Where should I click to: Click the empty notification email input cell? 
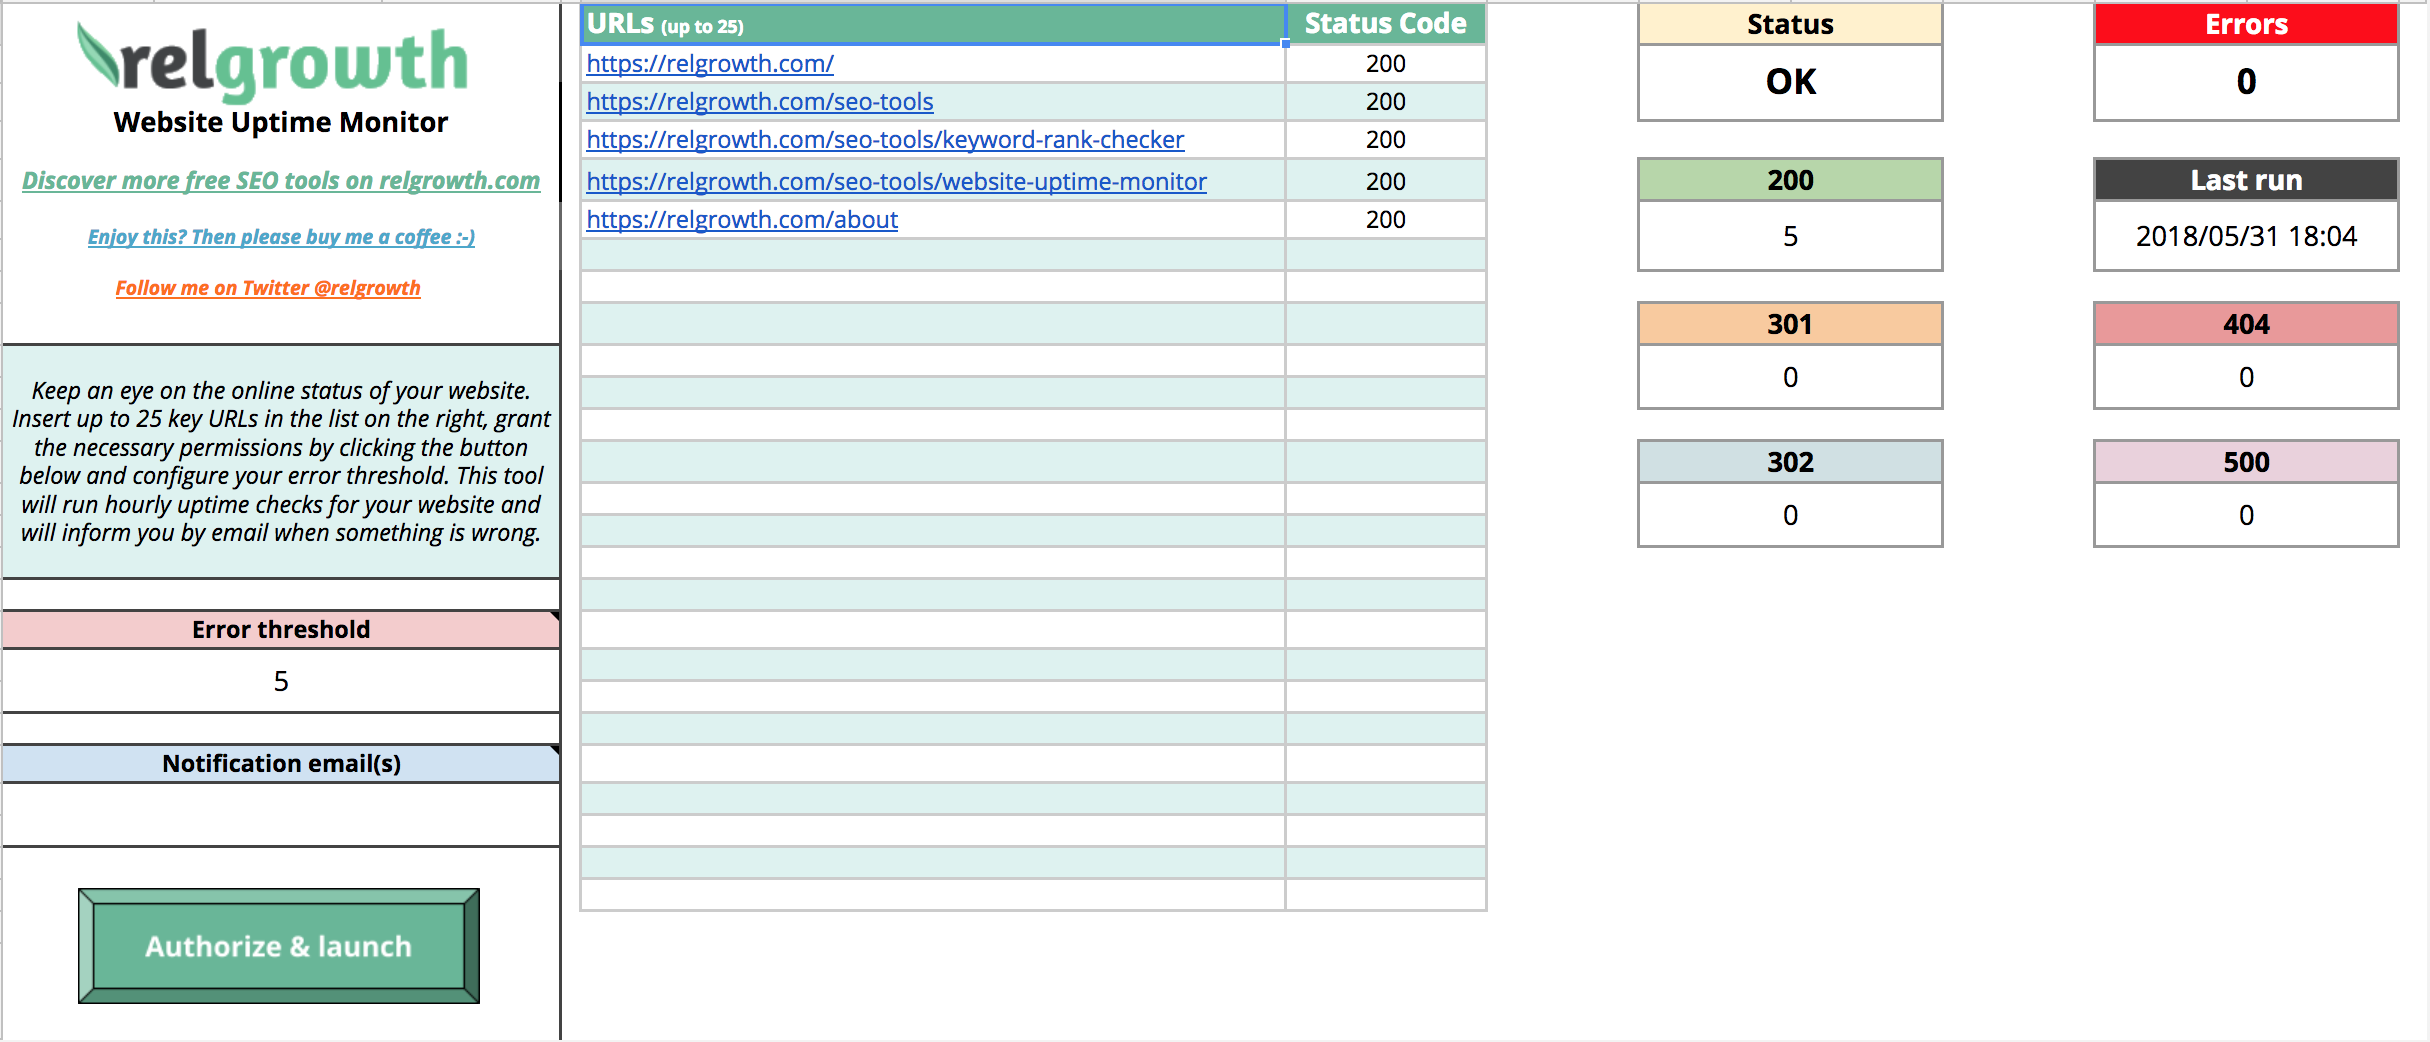point(281,815)
